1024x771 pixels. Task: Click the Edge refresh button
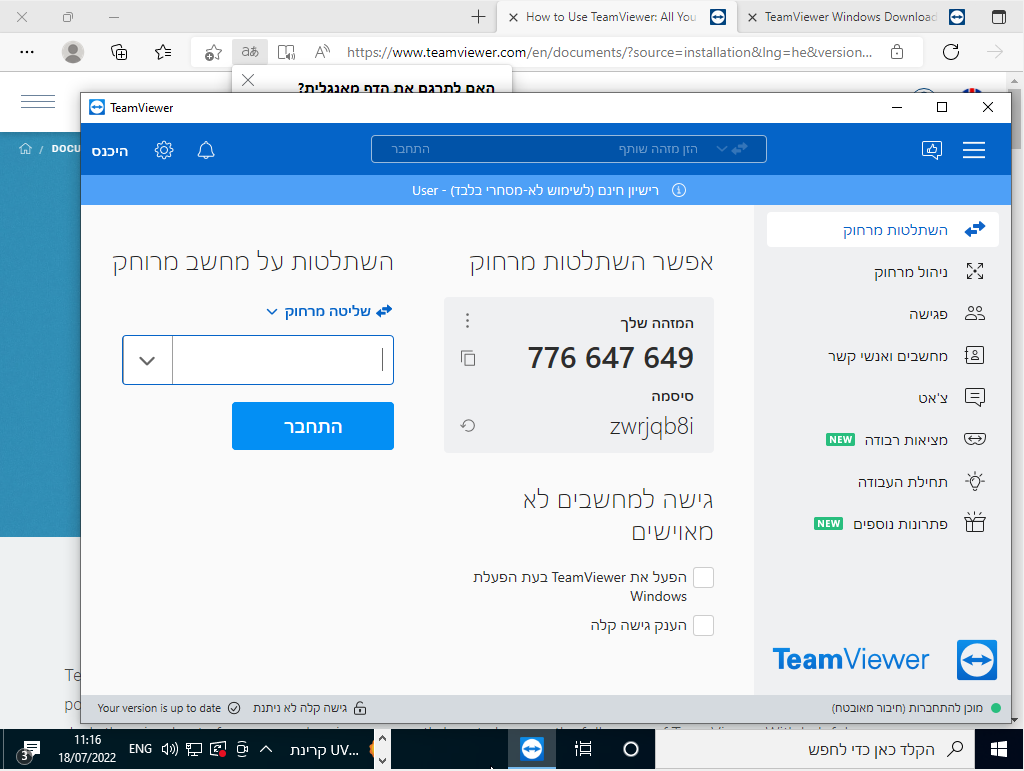(x=951, y=52)
